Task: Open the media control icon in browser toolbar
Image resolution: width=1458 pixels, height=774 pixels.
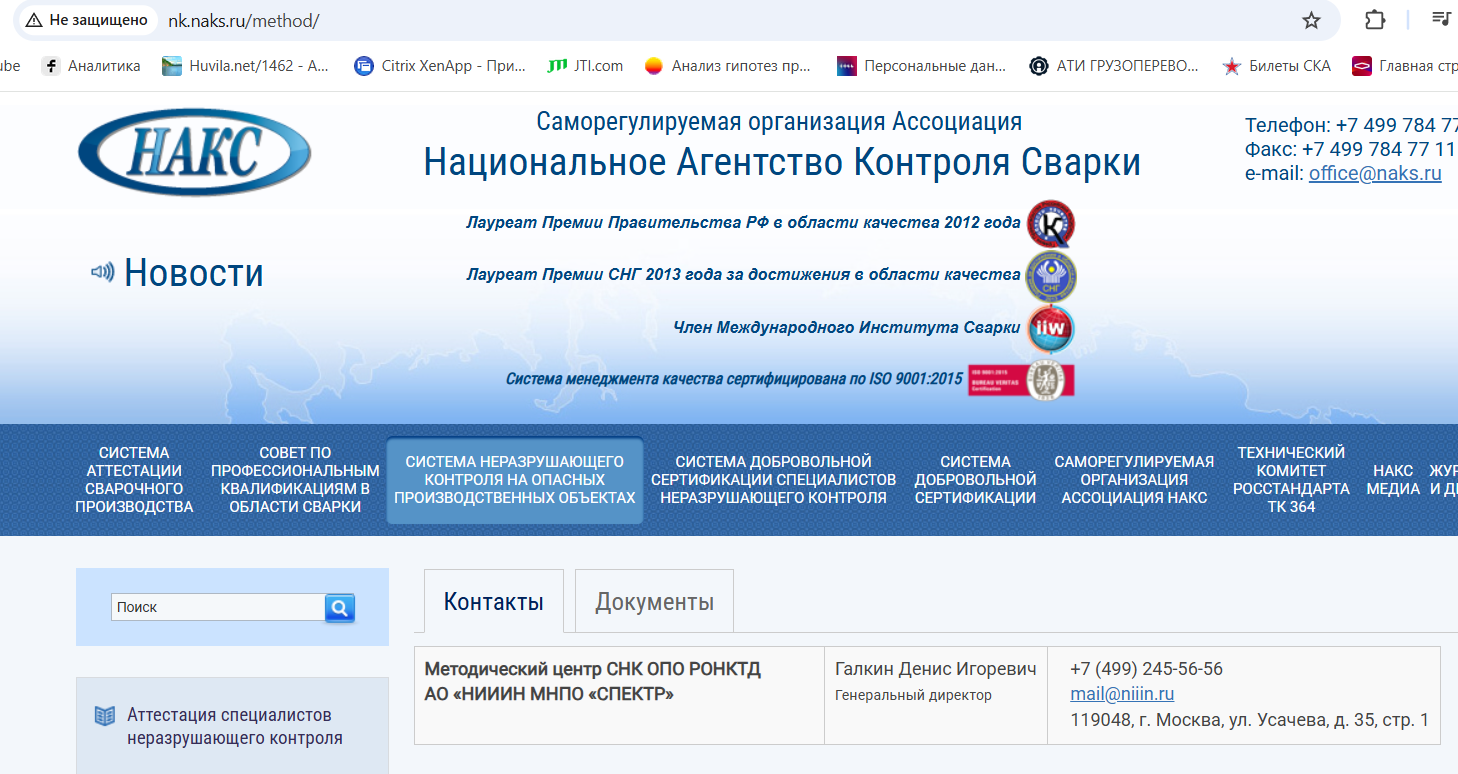Action: point(1440,20)
